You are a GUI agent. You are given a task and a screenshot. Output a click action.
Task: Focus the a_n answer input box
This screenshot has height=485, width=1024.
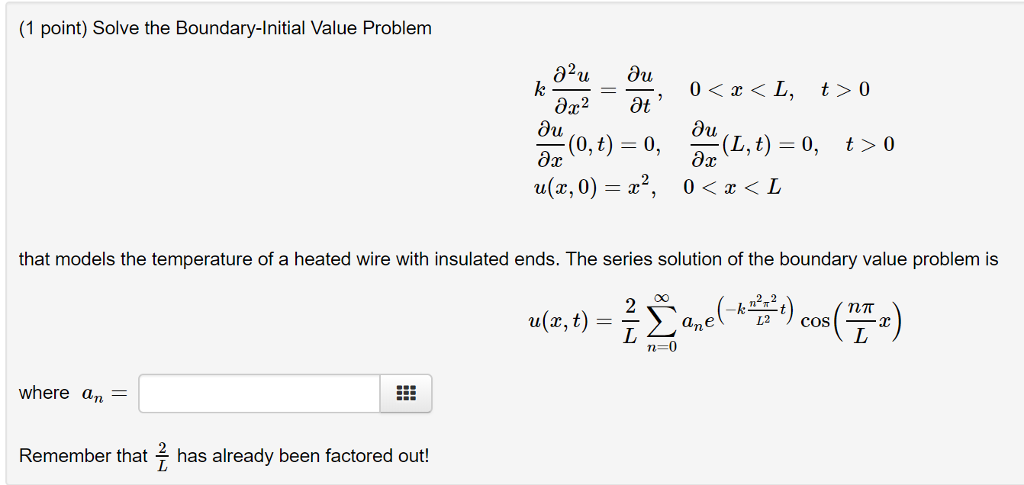[x=259, y=393]
